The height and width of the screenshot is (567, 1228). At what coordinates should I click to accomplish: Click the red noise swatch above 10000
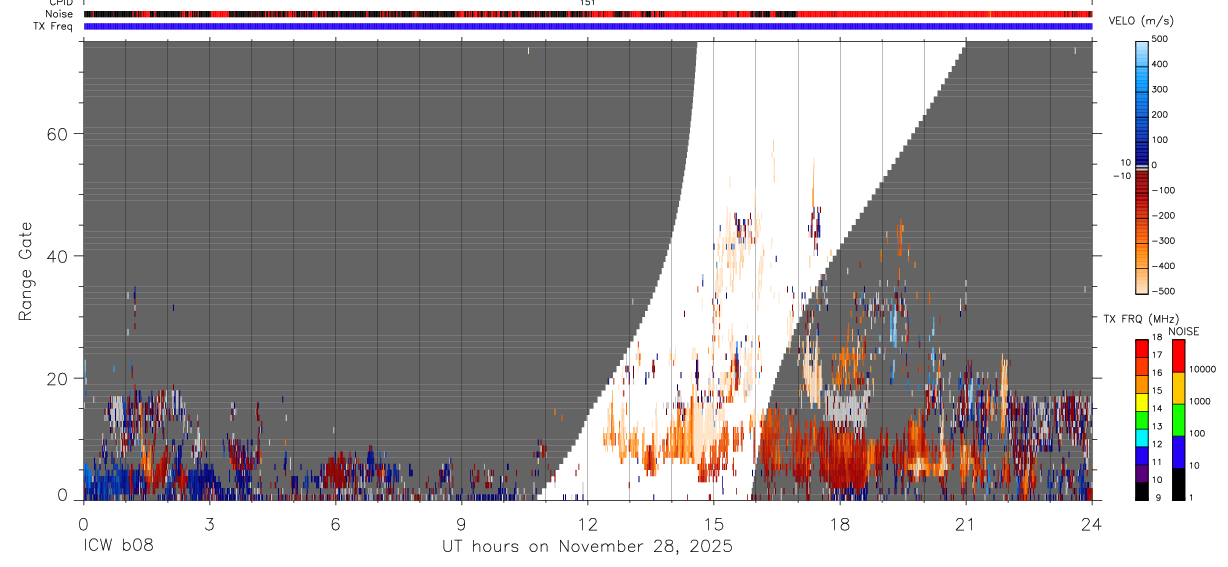coord(1178,356)
